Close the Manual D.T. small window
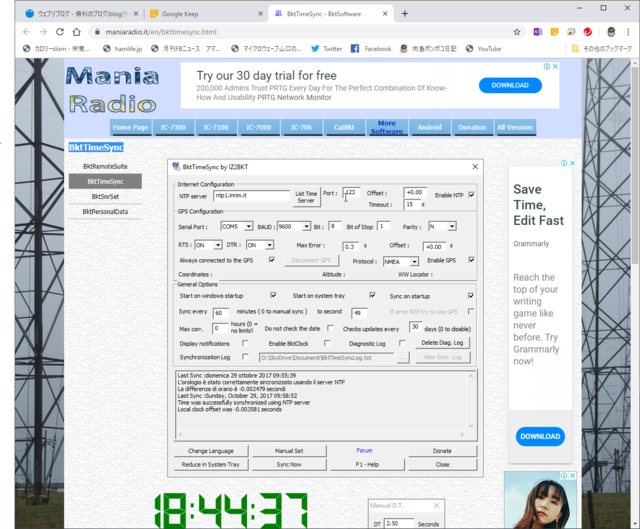 [x=436, y=505]
